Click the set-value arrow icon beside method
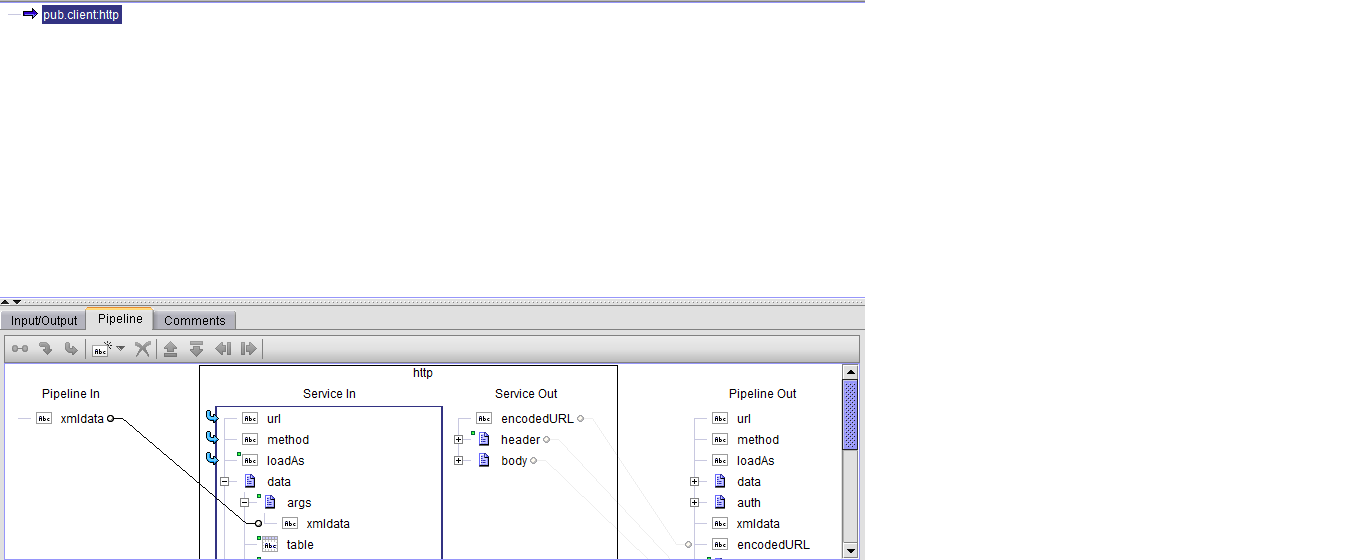Viewport: 1360px width, 560px height. click(211, 438)
